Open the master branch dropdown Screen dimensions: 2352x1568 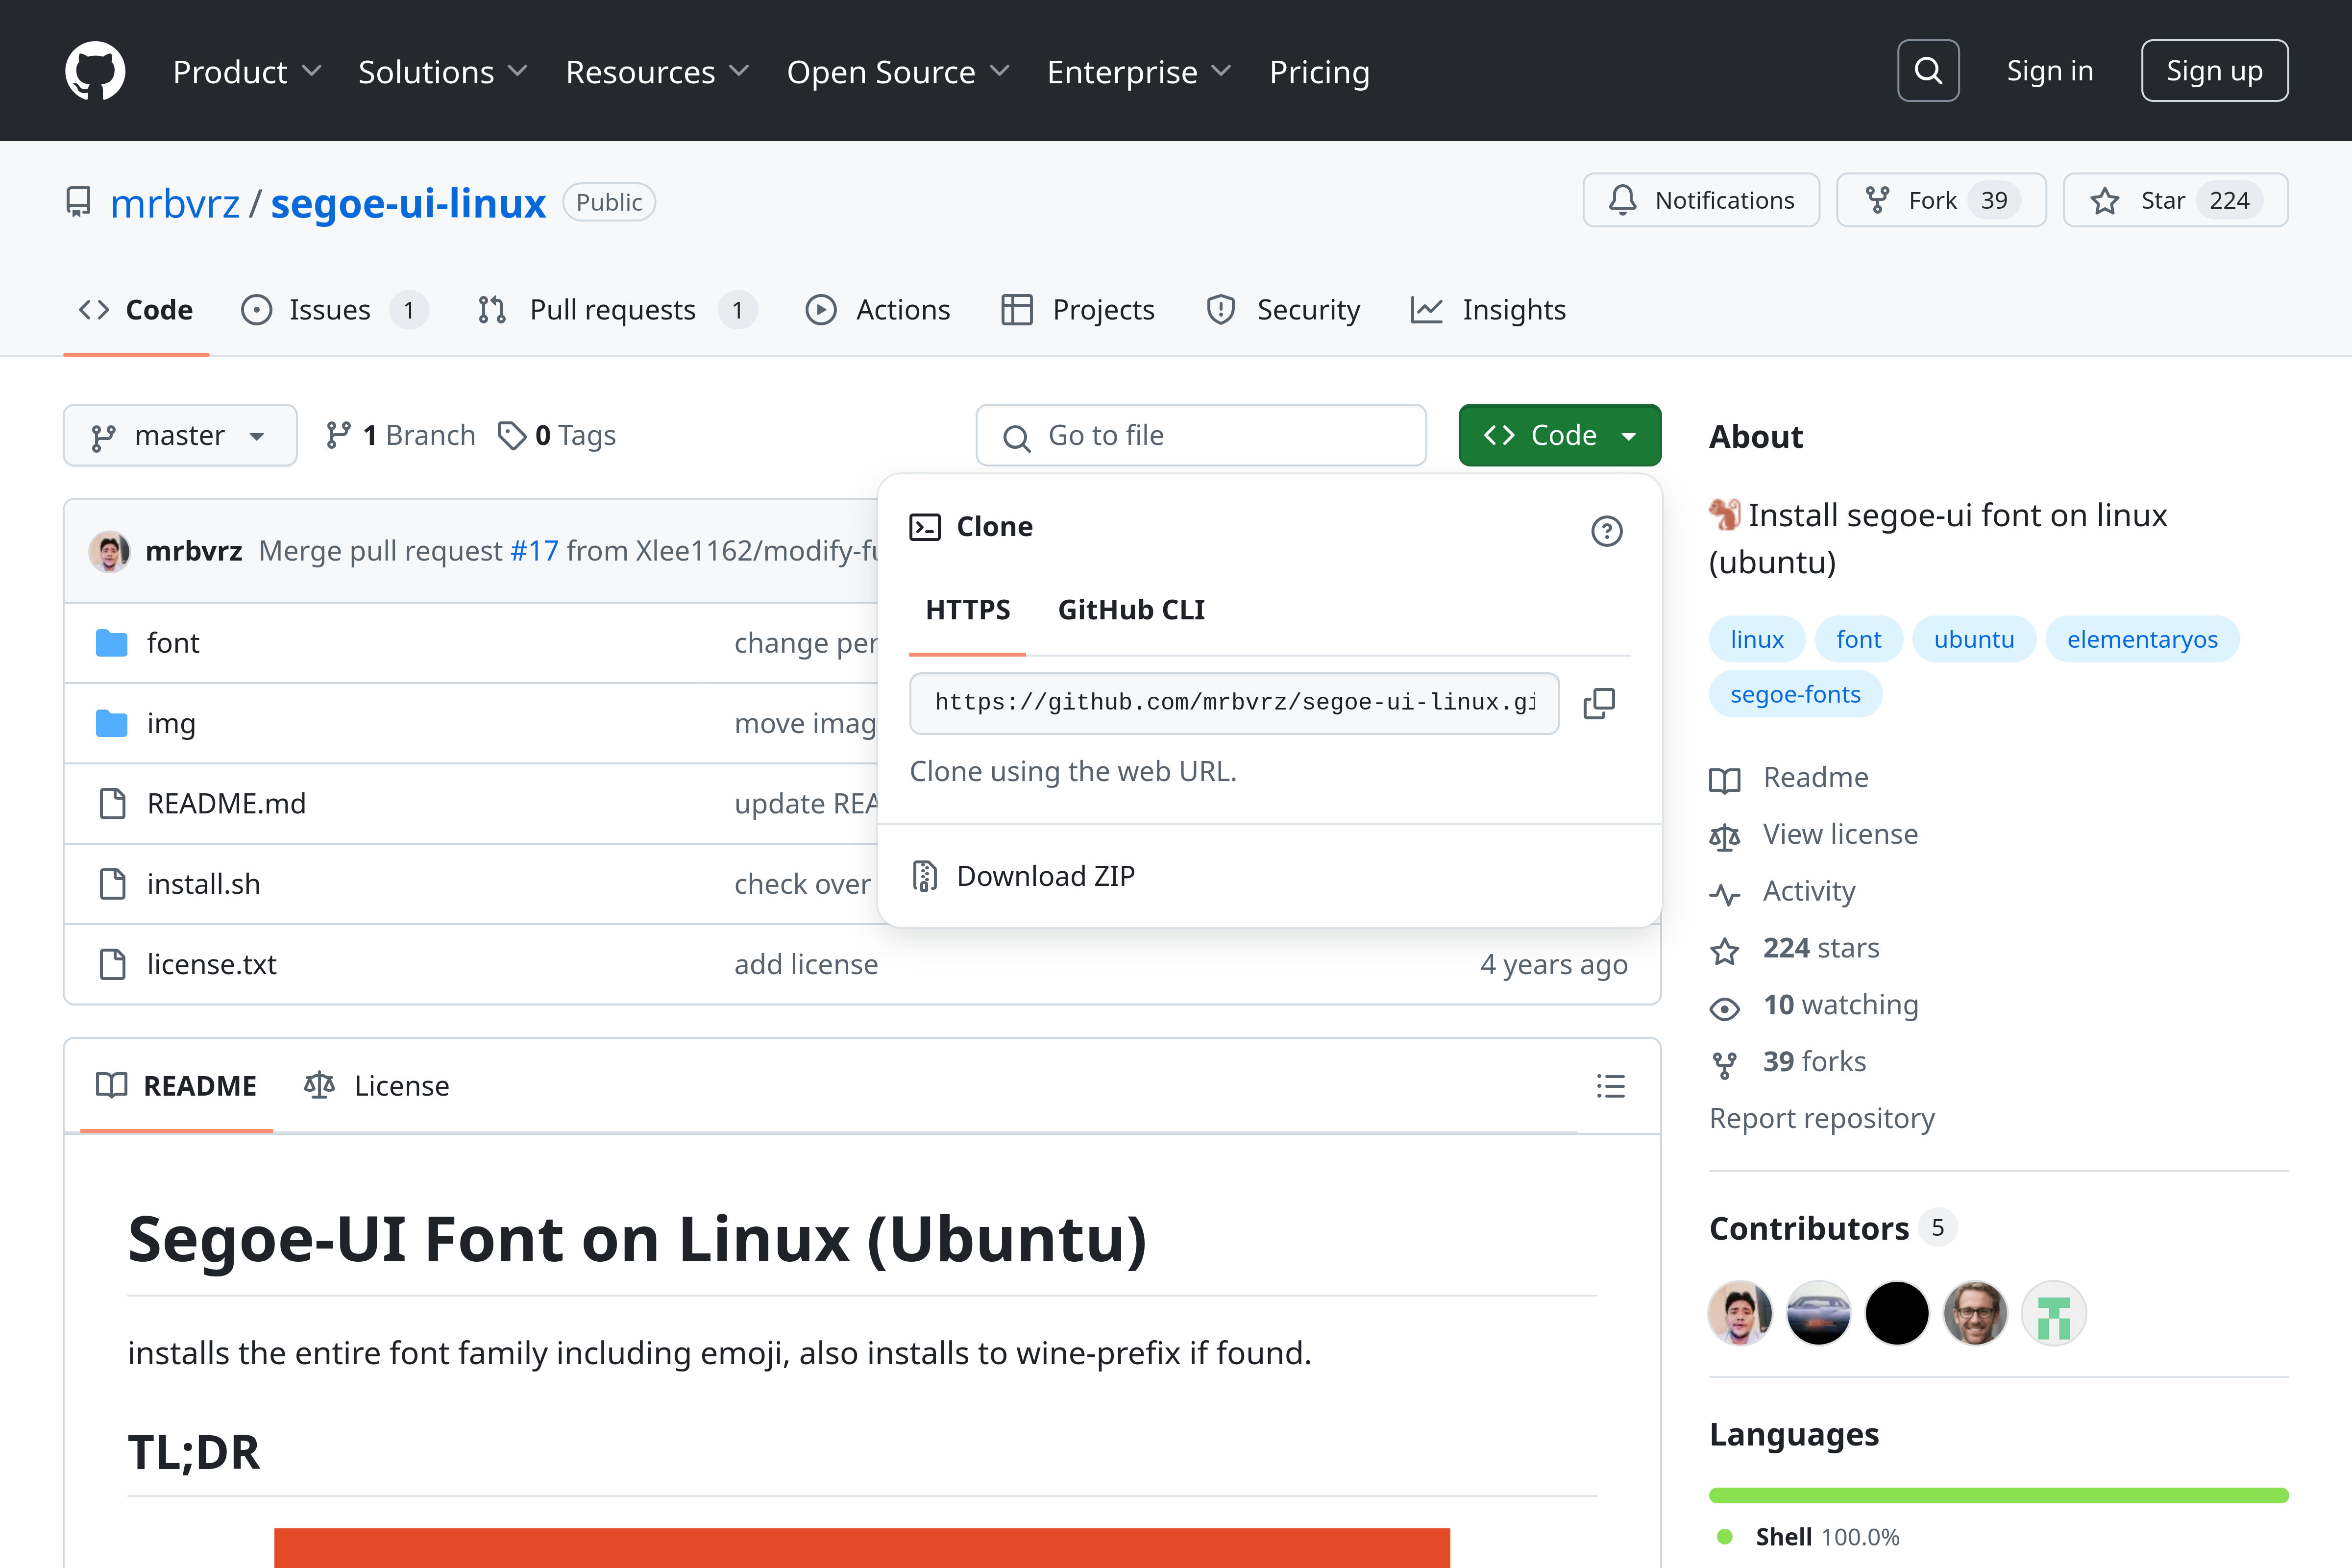(180, 435)
